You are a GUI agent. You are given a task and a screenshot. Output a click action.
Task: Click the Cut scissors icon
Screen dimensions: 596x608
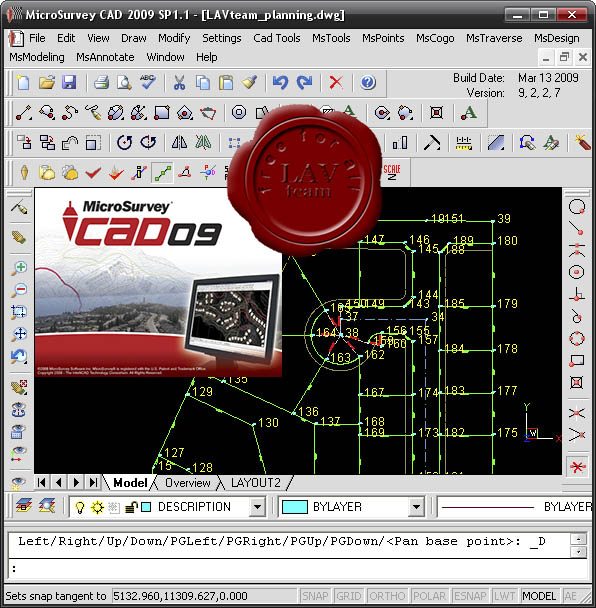179,83
